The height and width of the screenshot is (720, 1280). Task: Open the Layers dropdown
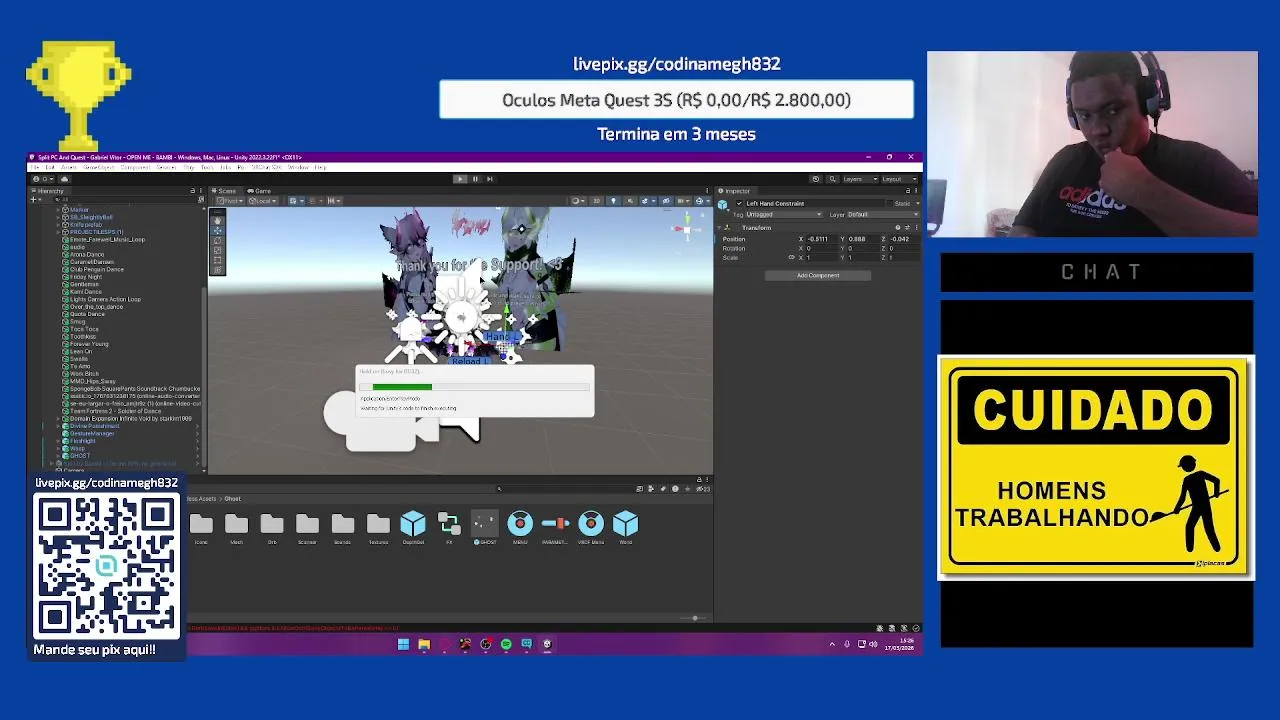point(860,179)
